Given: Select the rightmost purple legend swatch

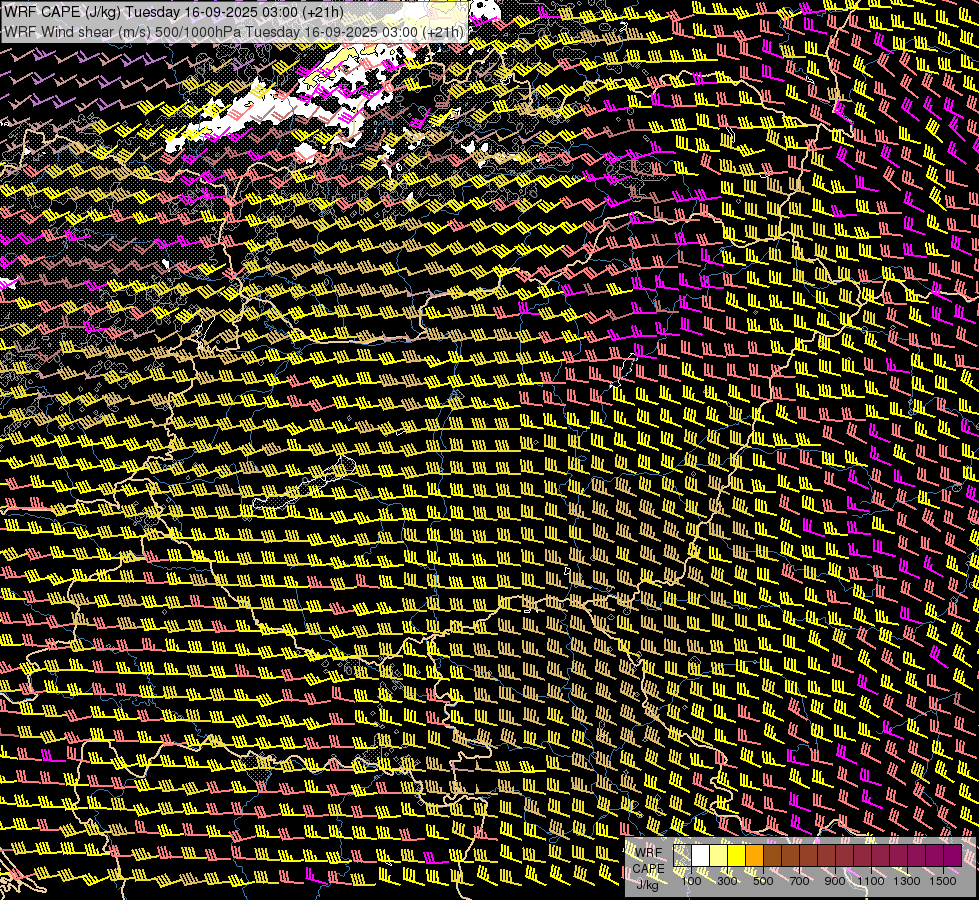Looking at the screenshot, I should (x=953, y=856).
